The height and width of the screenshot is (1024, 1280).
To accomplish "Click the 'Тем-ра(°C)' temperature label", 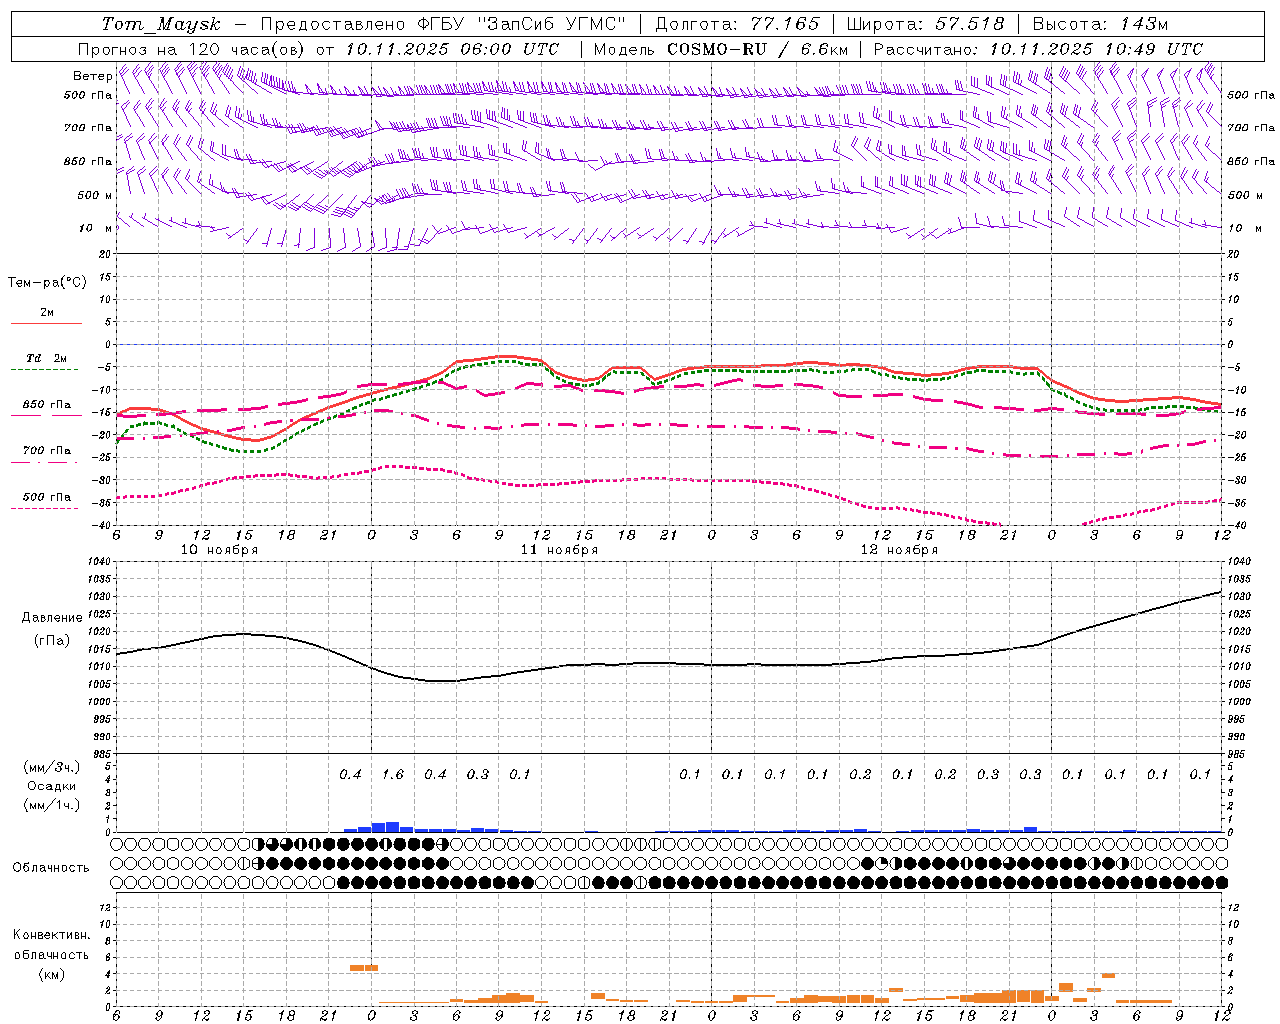I will (47, 283).
